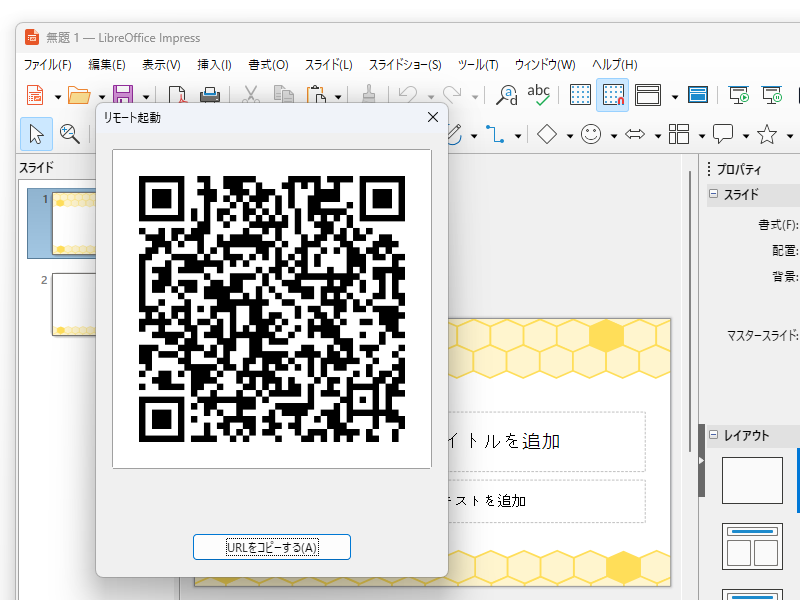
Task: Open the Paste options dropdown arrow
Action: click(338, 97)
